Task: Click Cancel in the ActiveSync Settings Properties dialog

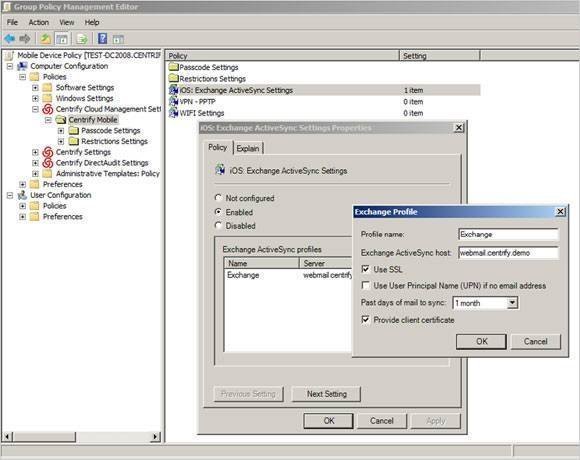Action: [x=382, y=420]
